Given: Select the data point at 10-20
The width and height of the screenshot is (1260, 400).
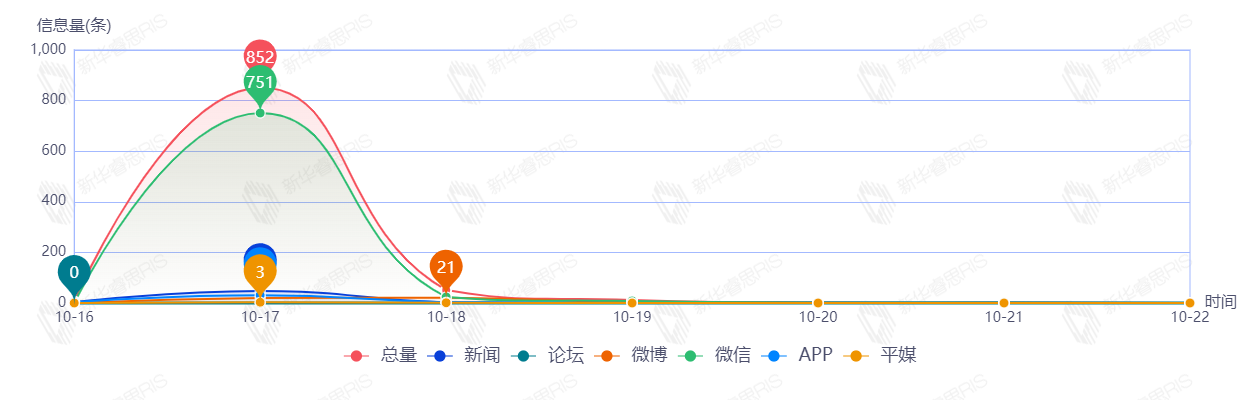Looking at the screenshot, I should pyautogui.click(x=818, y=303).
